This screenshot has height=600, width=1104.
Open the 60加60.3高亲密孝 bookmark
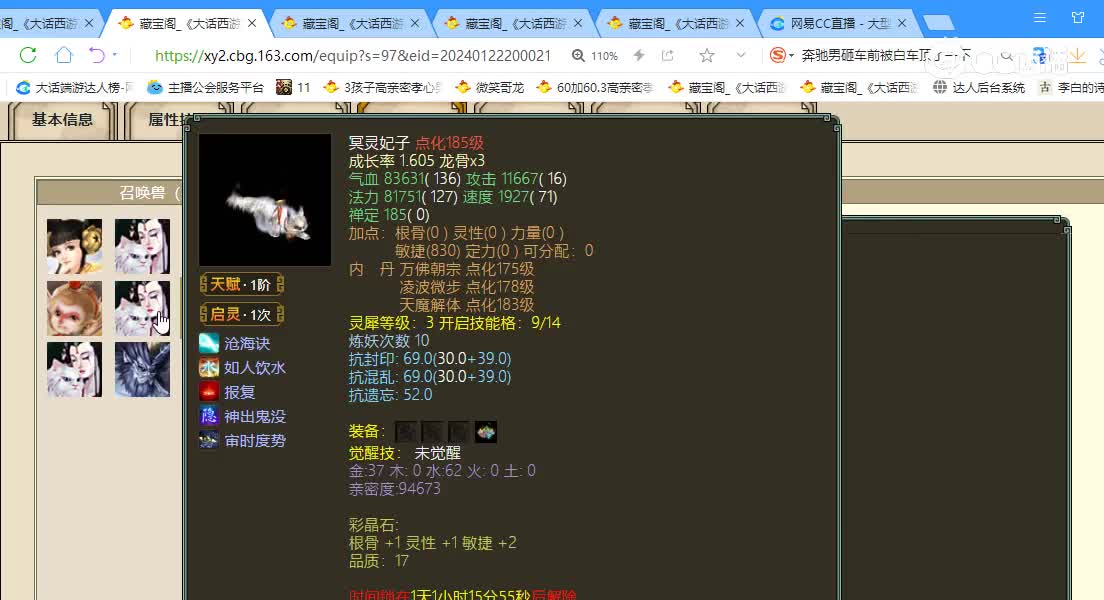coord(595,87)
